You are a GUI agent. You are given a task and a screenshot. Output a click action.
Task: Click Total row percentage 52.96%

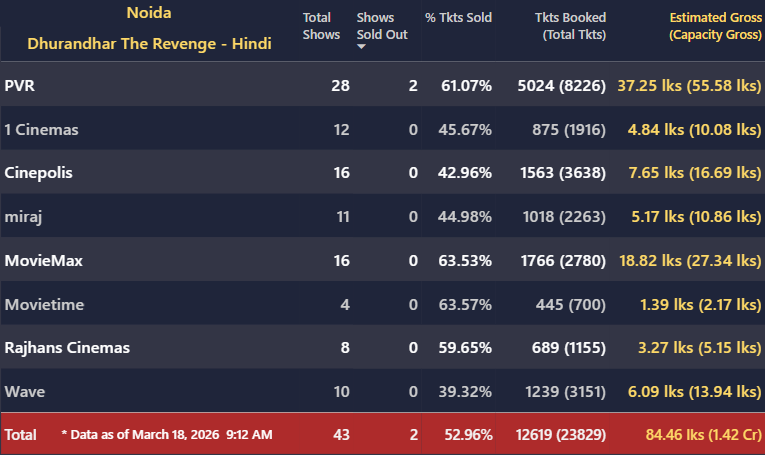tap(468, 435)
